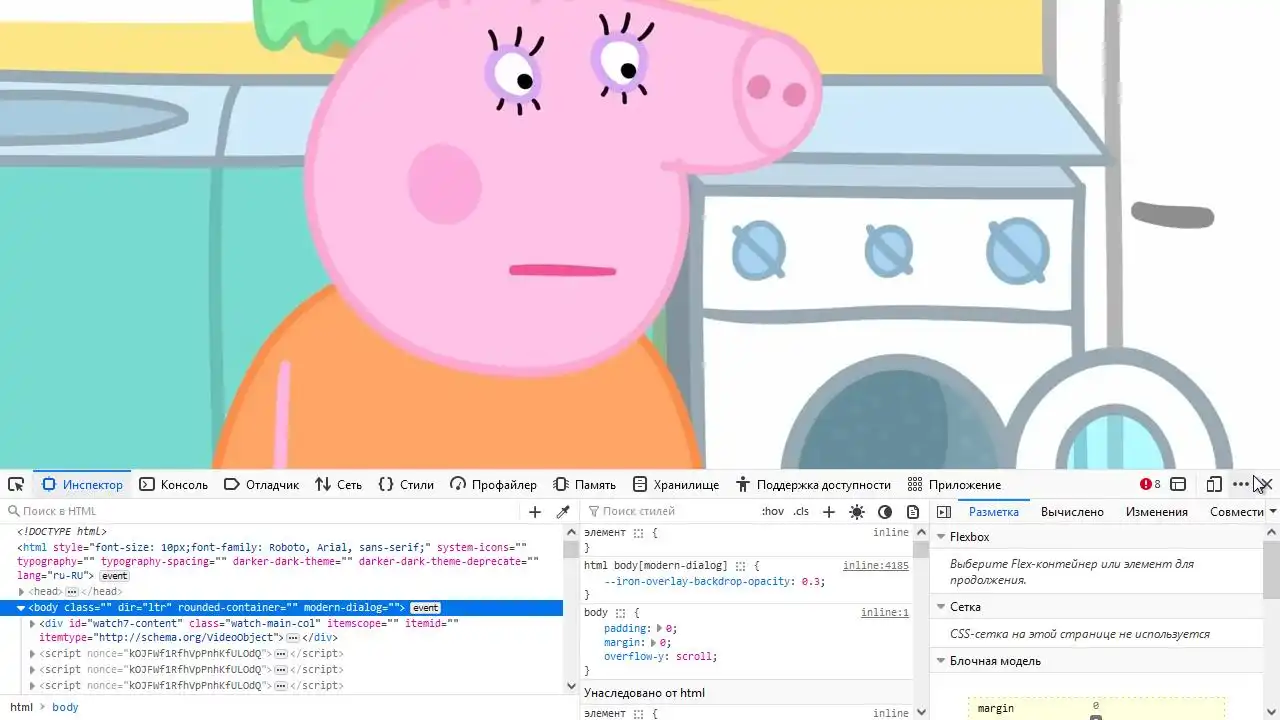This screenshot has height=720, width=1280.
Task: Toggle the layout sidebar pane
Action: tap(943, 512)
